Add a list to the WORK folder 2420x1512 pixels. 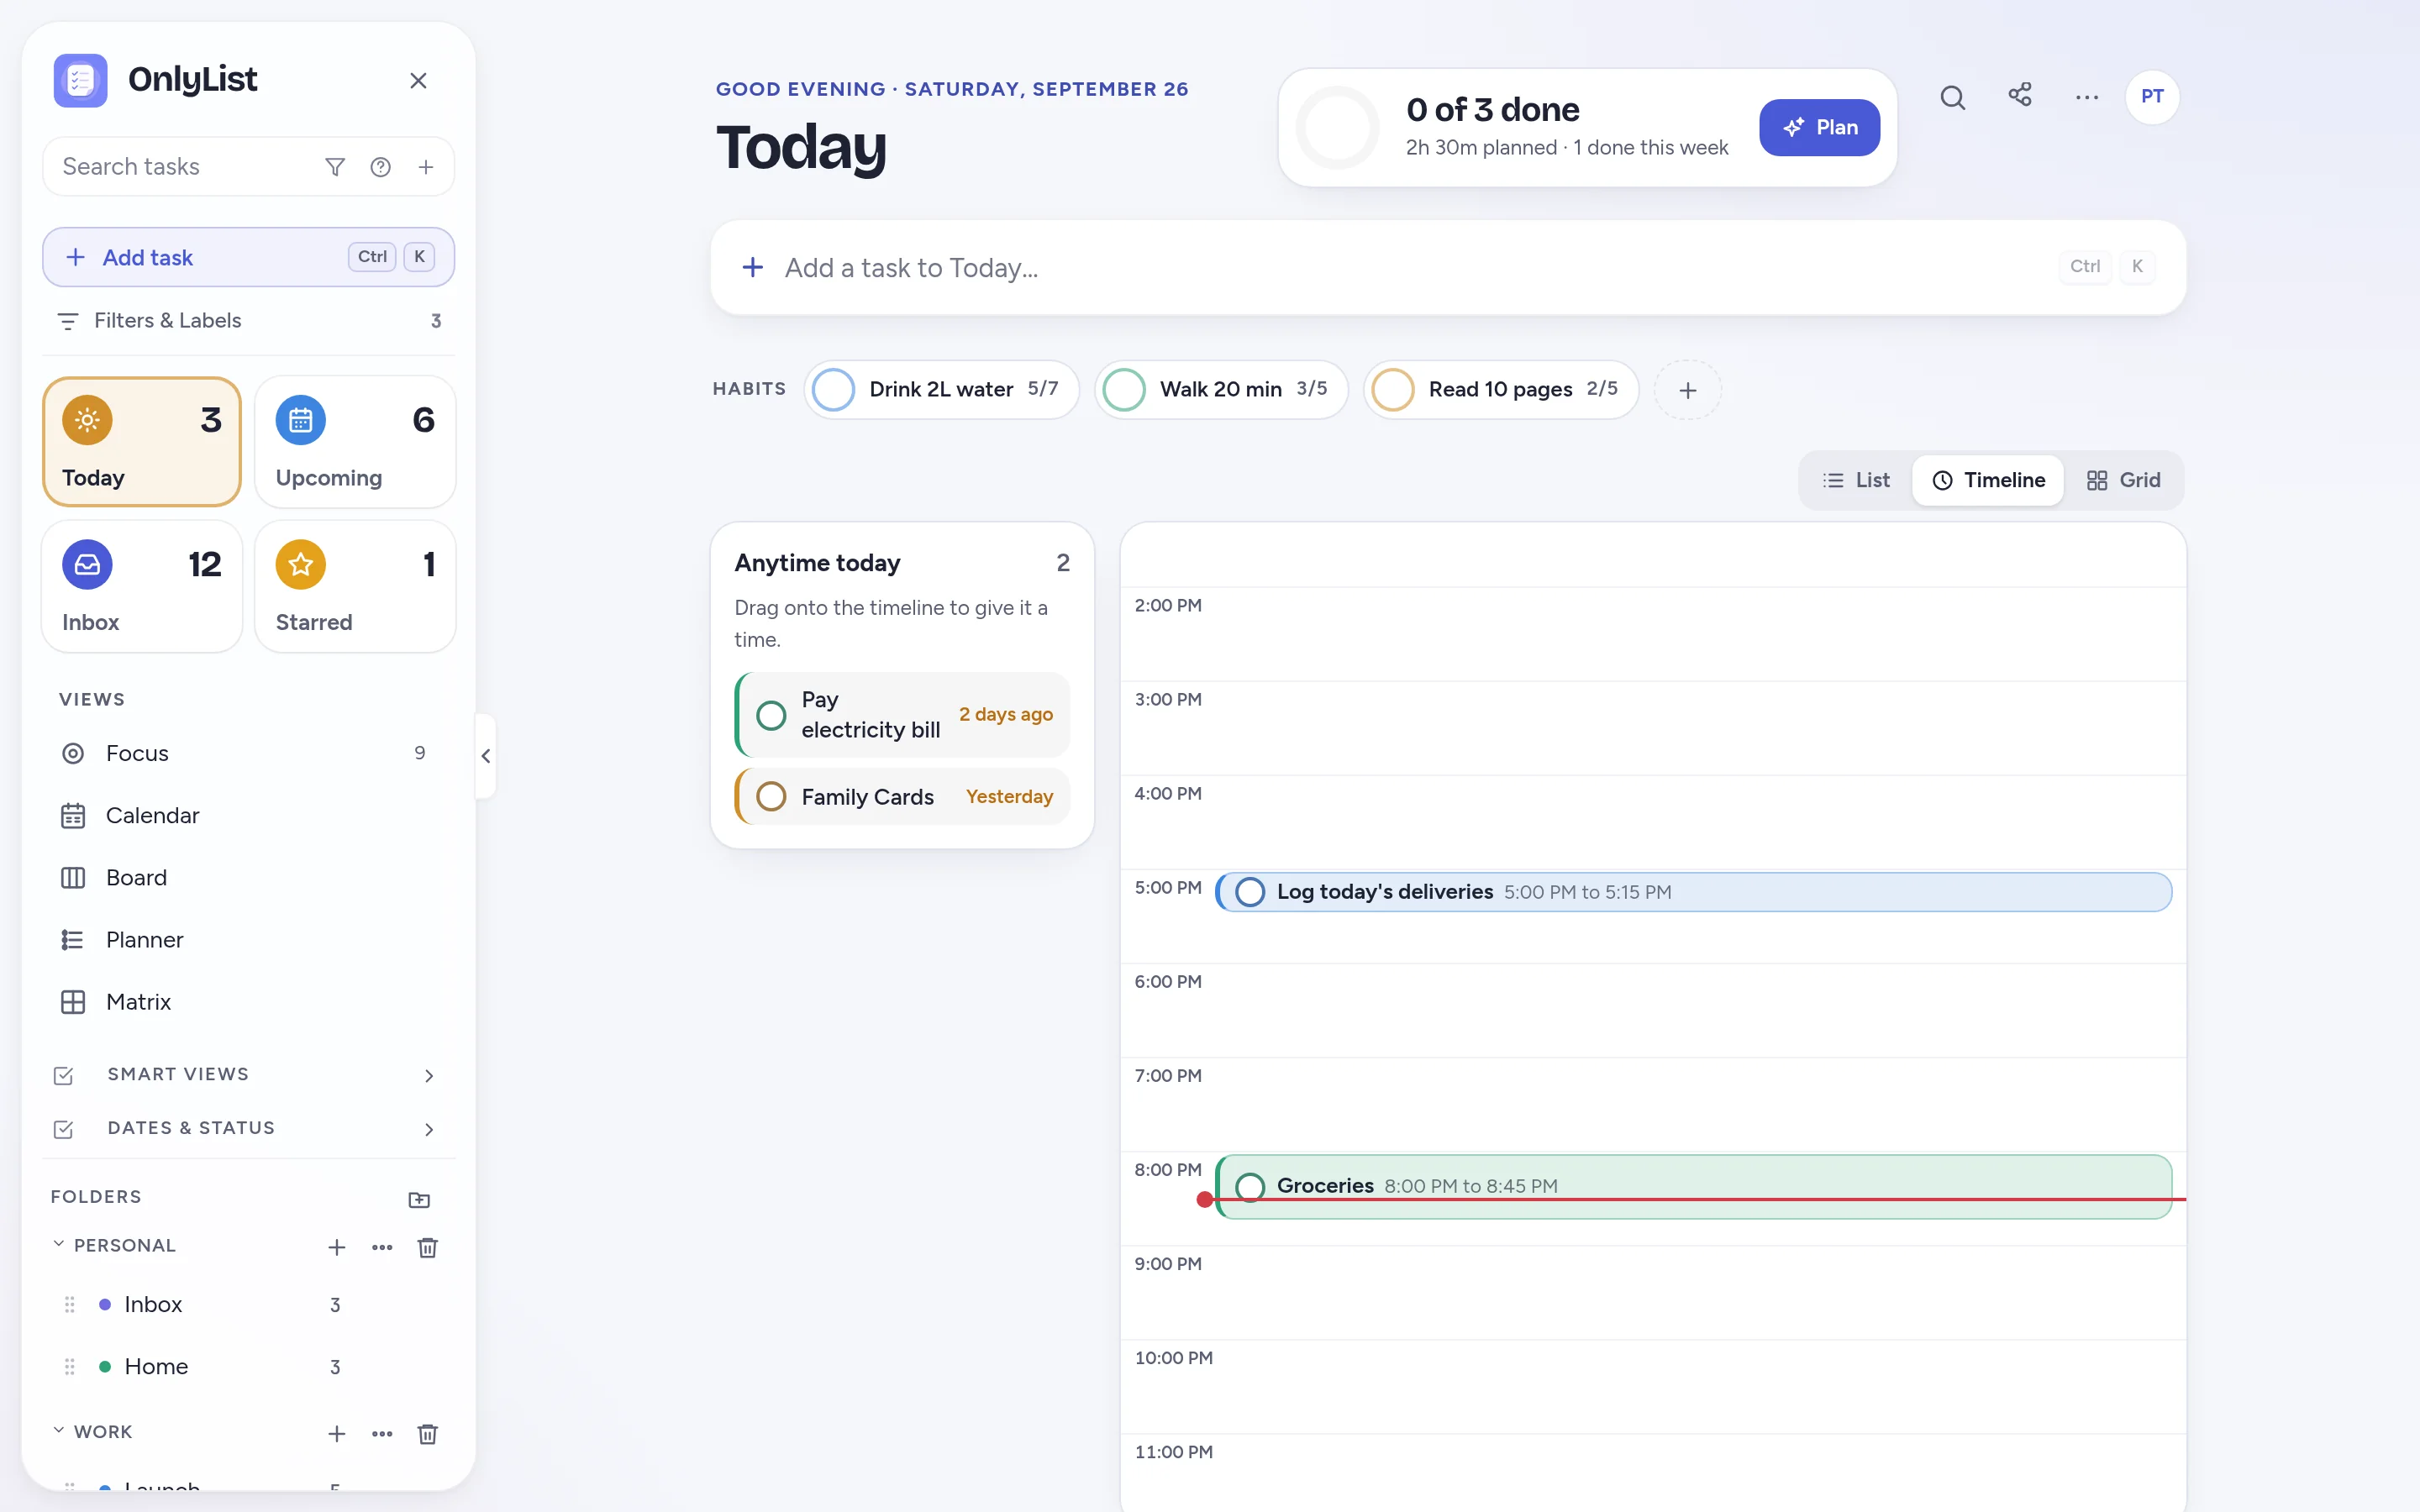click(x=337, y=1433)
